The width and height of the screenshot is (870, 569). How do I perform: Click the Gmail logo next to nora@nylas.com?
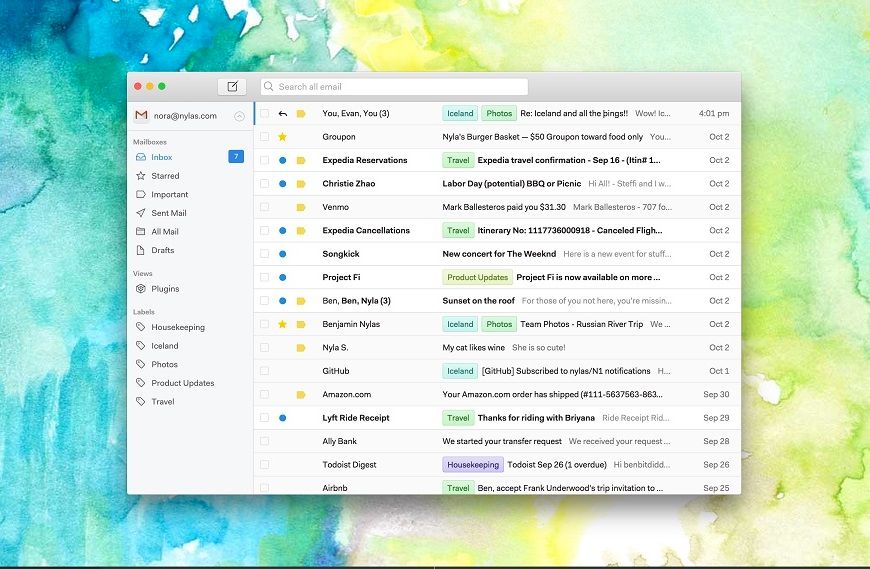[141, 115]
